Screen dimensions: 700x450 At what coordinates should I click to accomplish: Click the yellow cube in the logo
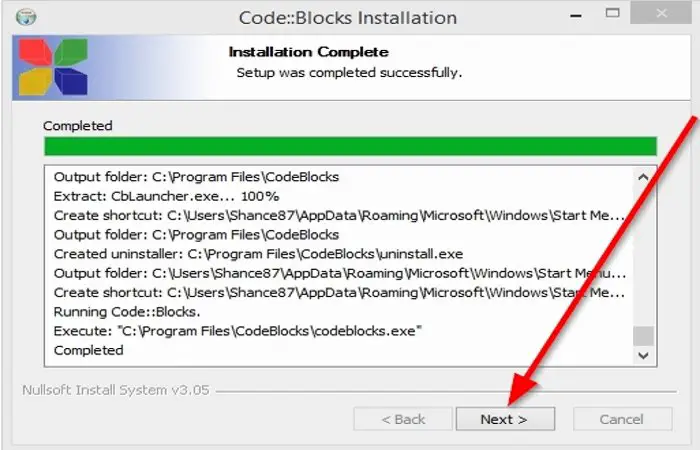[x=36, y=82]
